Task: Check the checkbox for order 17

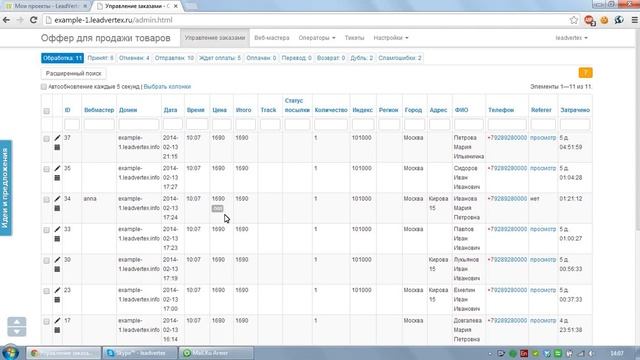Action: [47, 322]
